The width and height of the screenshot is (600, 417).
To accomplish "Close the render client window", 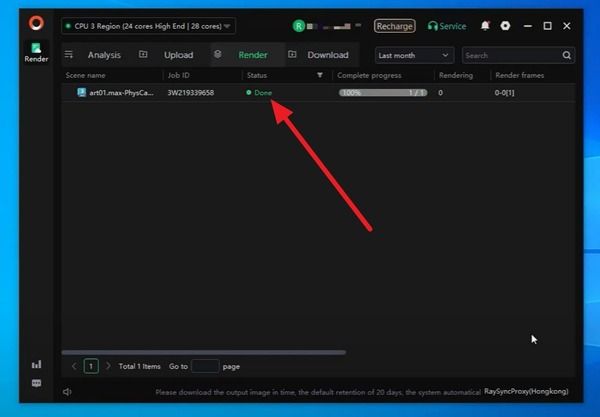I will point(567,26).
